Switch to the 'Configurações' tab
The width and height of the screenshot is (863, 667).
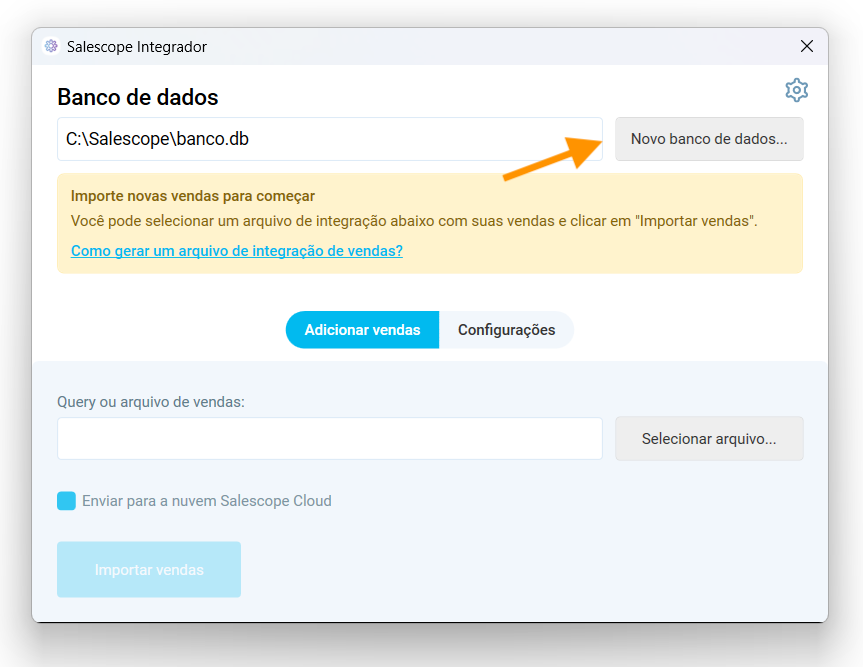coord(506,330)
